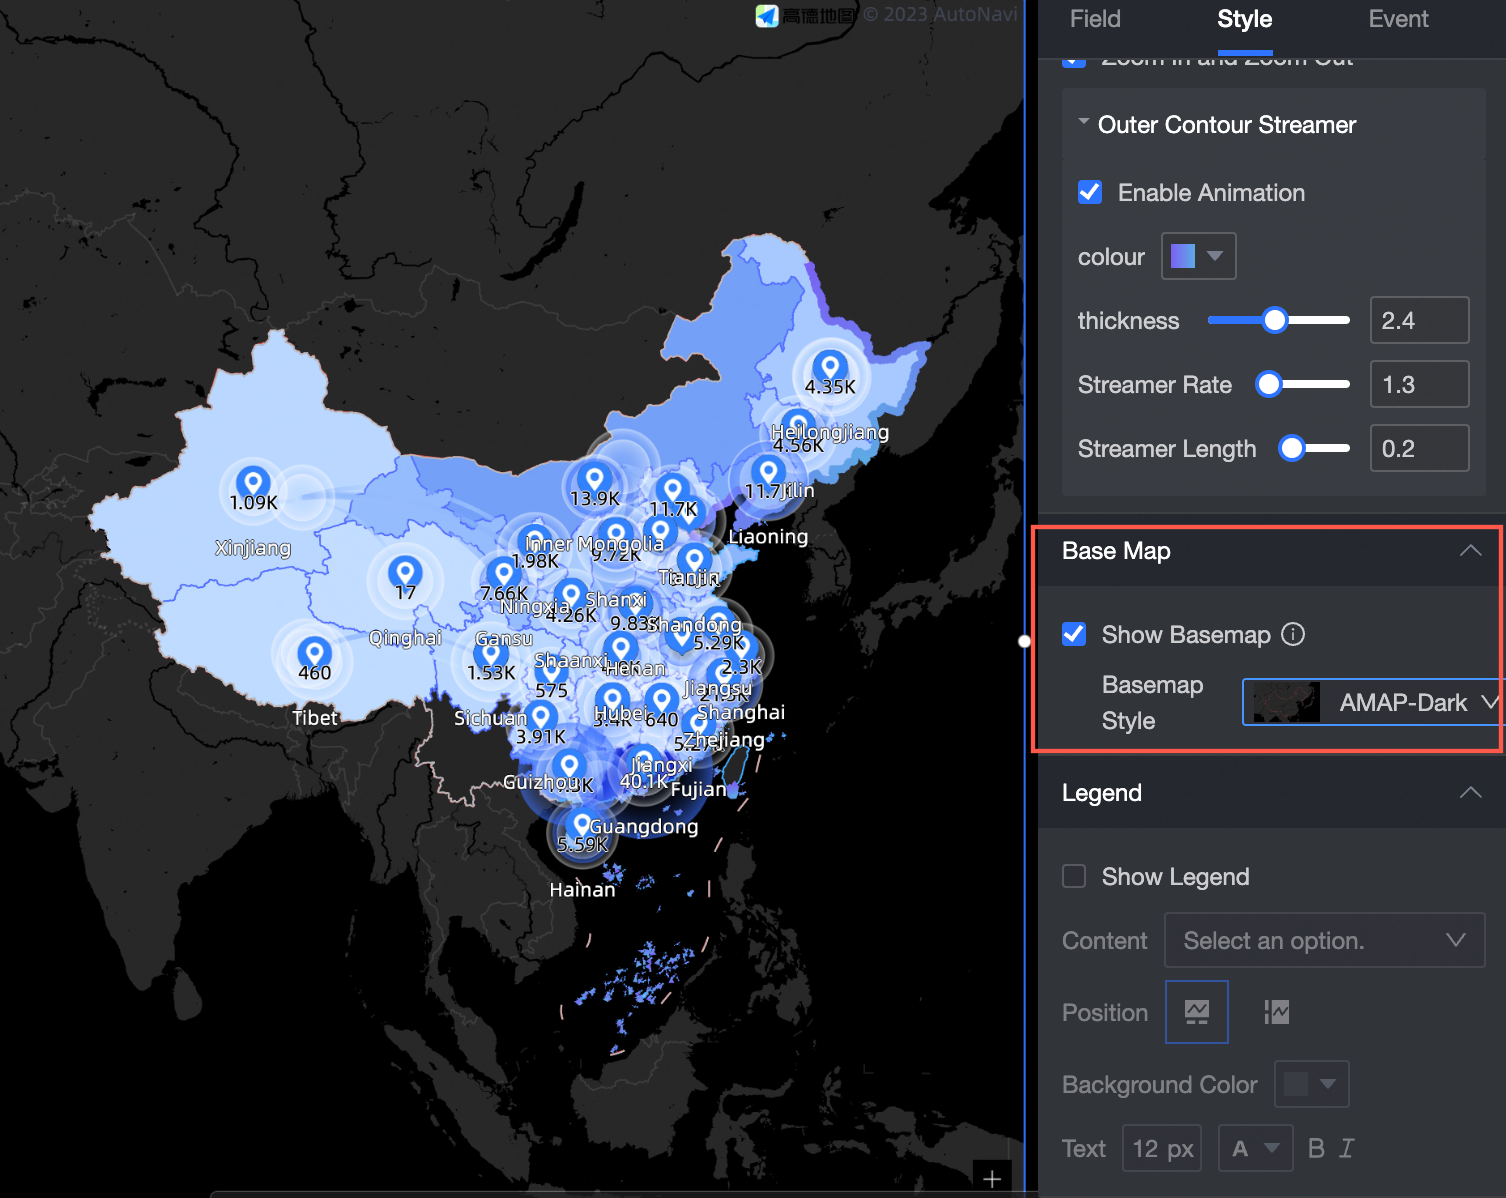Enable Show Legend
The height and width of the screenshot is (1198, 1506).
tap(1073, 875)
